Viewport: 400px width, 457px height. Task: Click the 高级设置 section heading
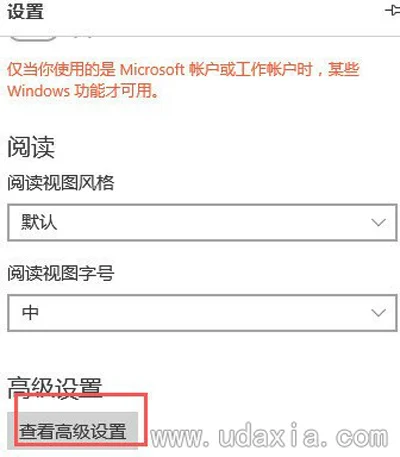click(55, 388)
